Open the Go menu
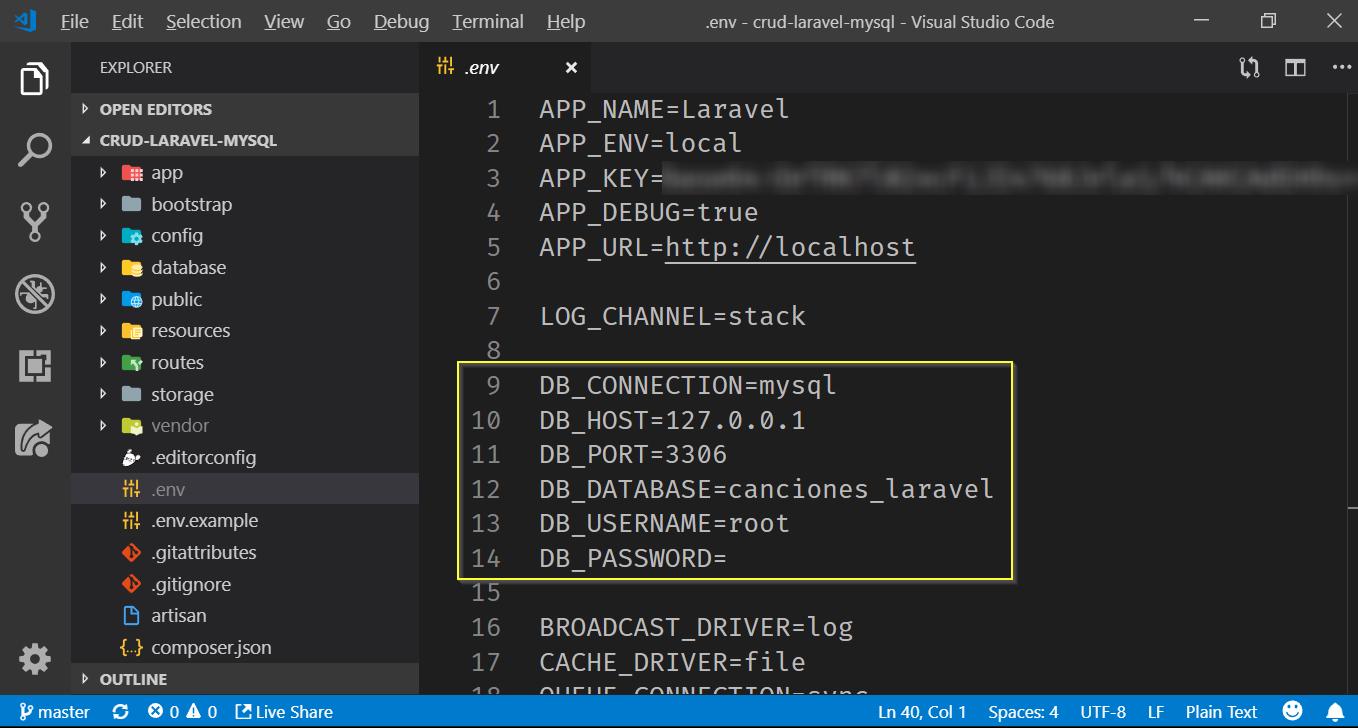 [339, 21]
